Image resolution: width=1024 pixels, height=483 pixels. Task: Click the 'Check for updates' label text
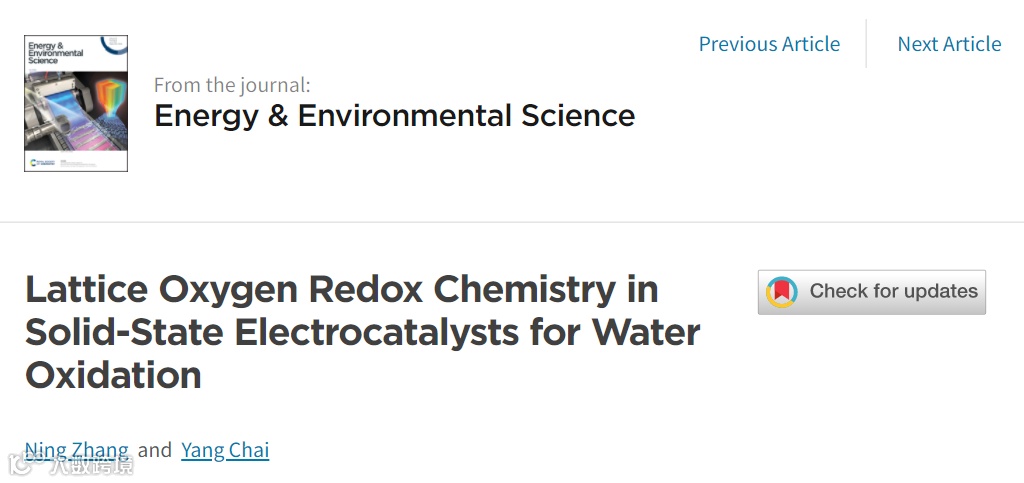point(893,292)
